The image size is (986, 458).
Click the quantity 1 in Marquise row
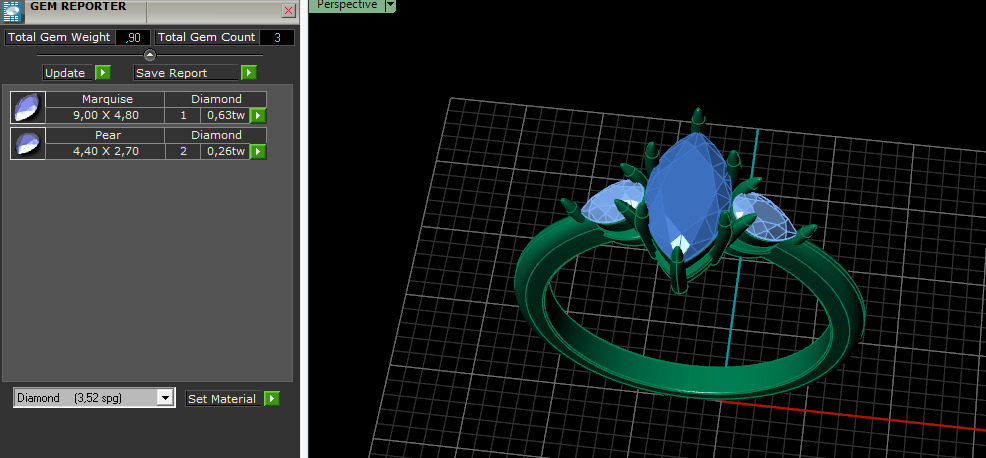click(184, 116)
